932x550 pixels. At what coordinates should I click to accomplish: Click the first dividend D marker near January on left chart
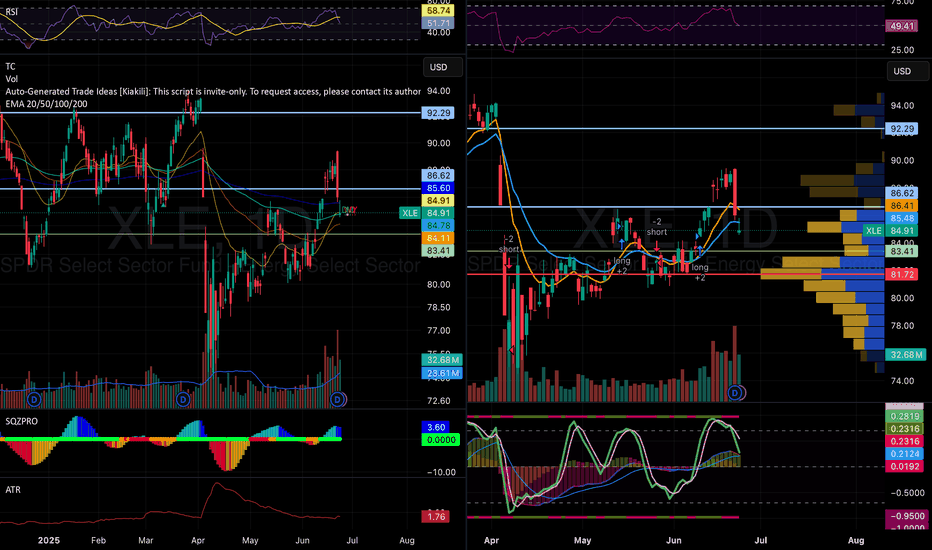pos(34,400)
